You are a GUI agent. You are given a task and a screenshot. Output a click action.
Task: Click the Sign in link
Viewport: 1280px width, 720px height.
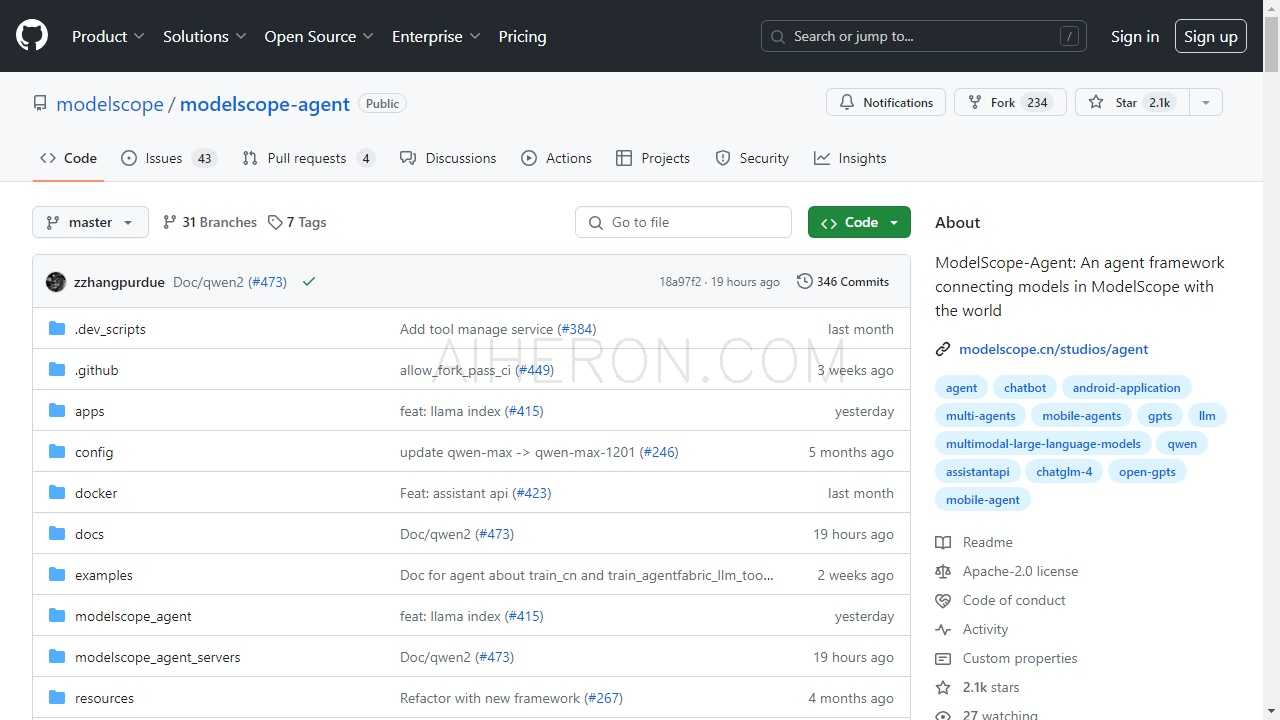tap(1135, 36)
